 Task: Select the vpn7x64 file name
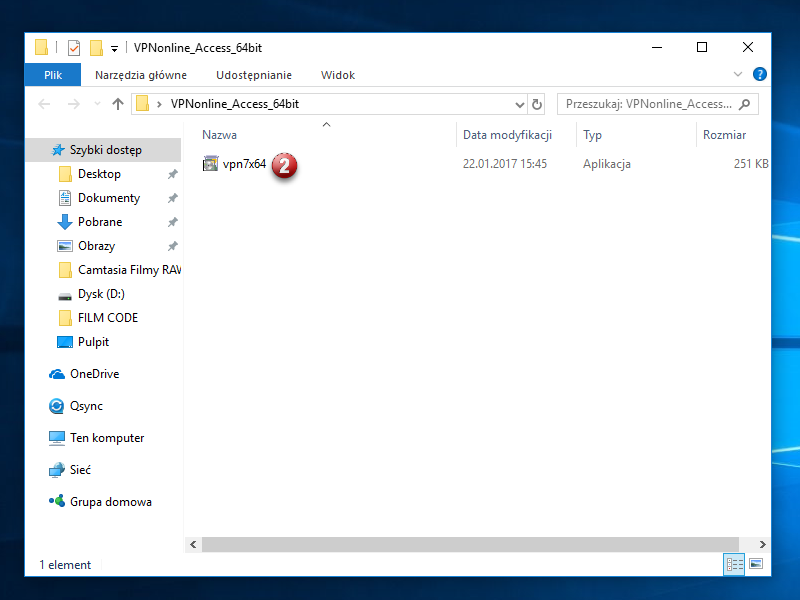(244, 164)
